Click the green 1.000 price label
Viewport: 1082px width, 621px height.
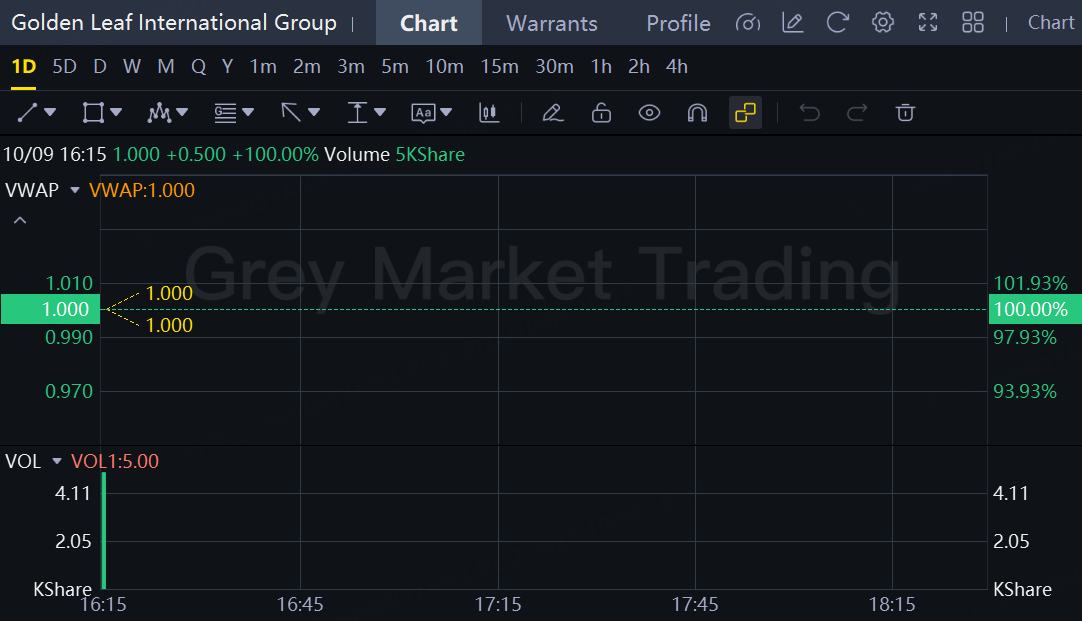[50, 310]
